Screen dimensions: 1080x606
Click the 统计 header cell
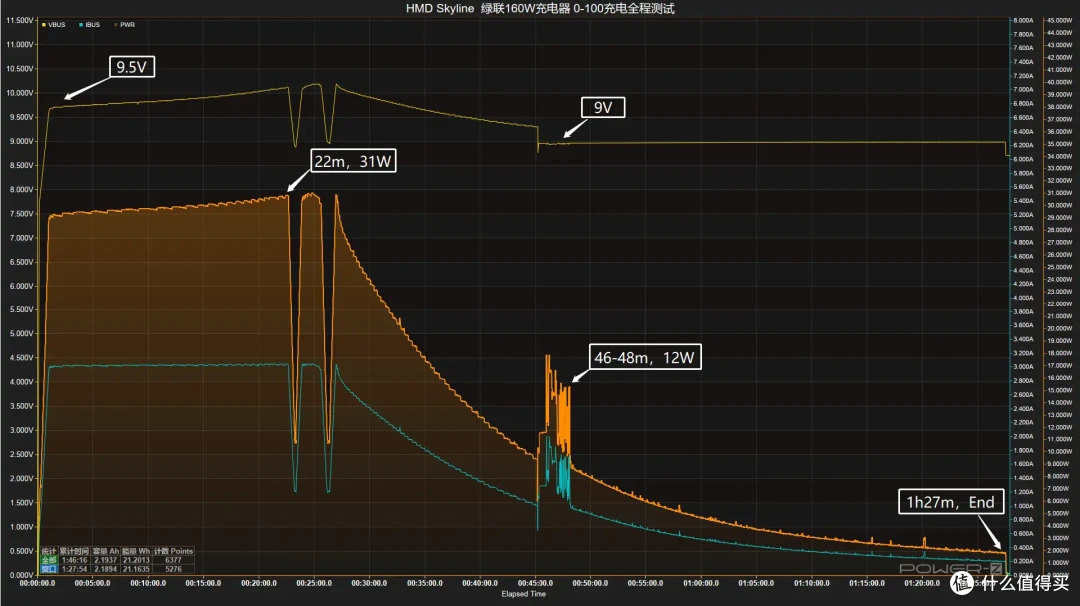(x=48, y=552)
